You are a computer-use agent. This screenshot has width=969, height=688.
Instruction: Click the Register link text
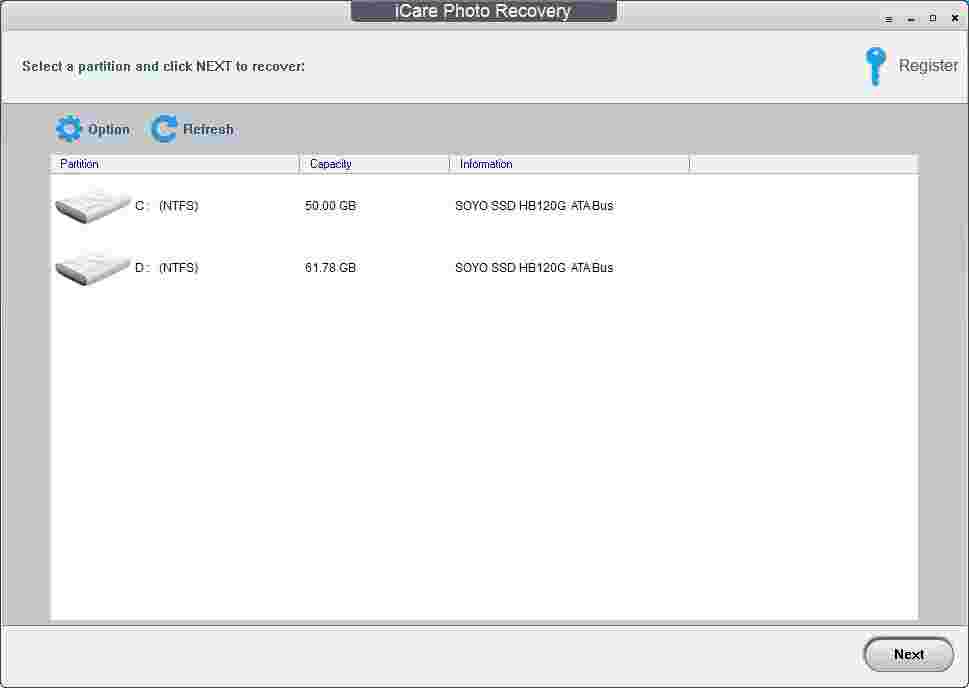coord(928,65)
